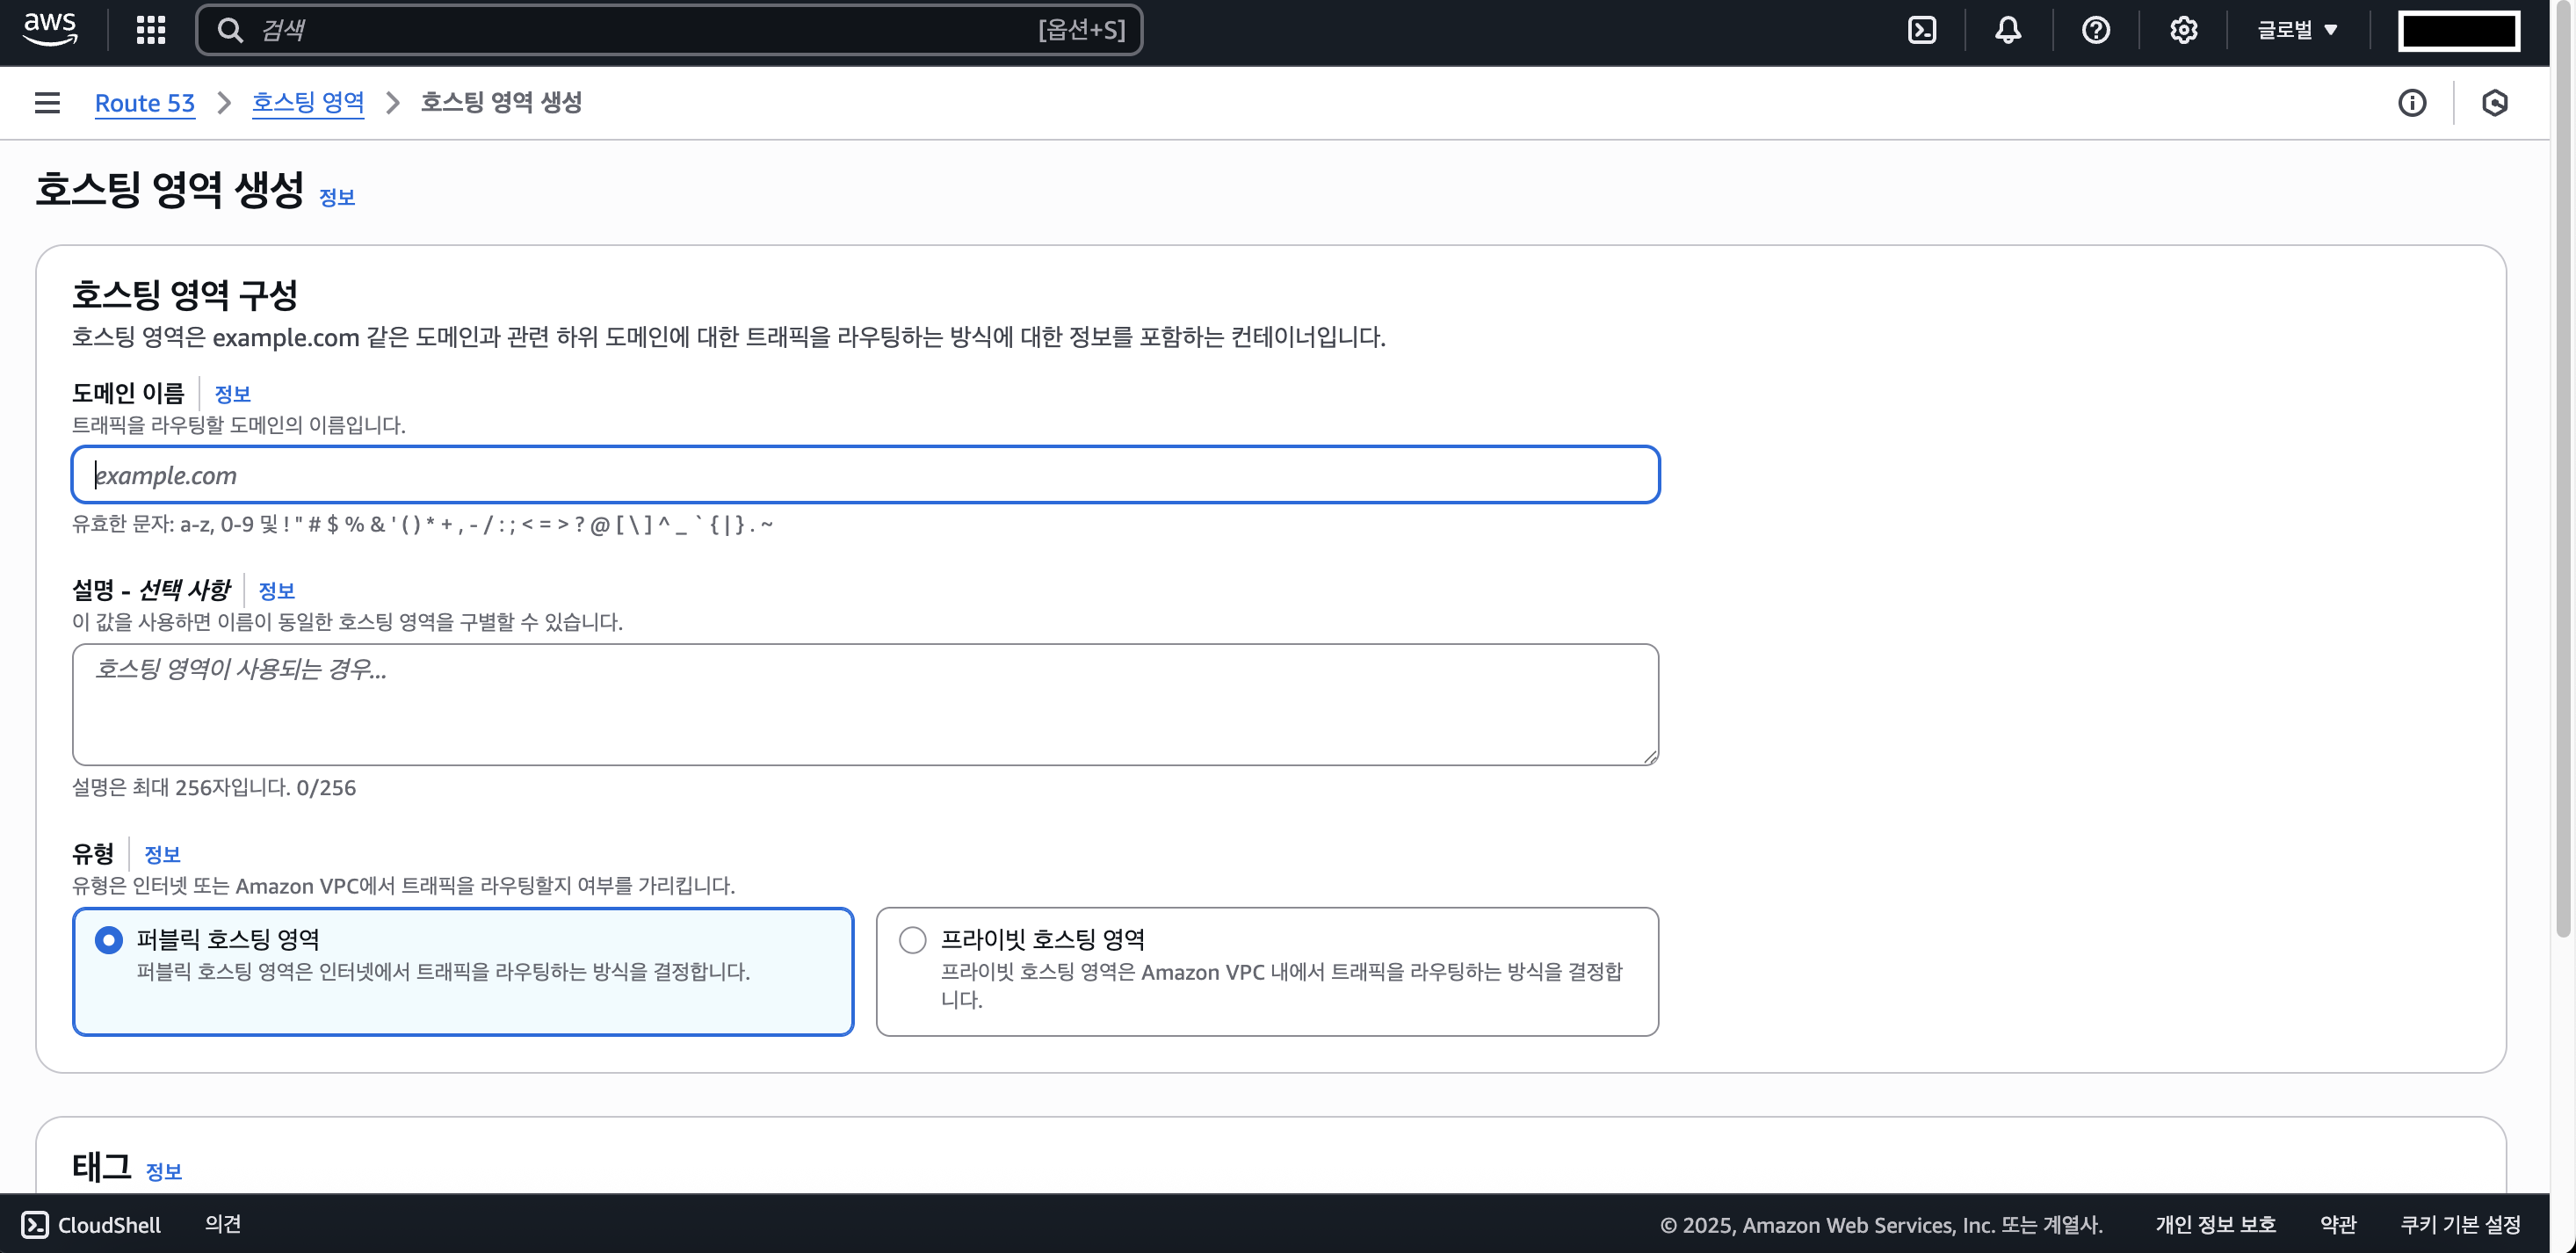Open CloudShell in the footer bar

[91, 1225]
